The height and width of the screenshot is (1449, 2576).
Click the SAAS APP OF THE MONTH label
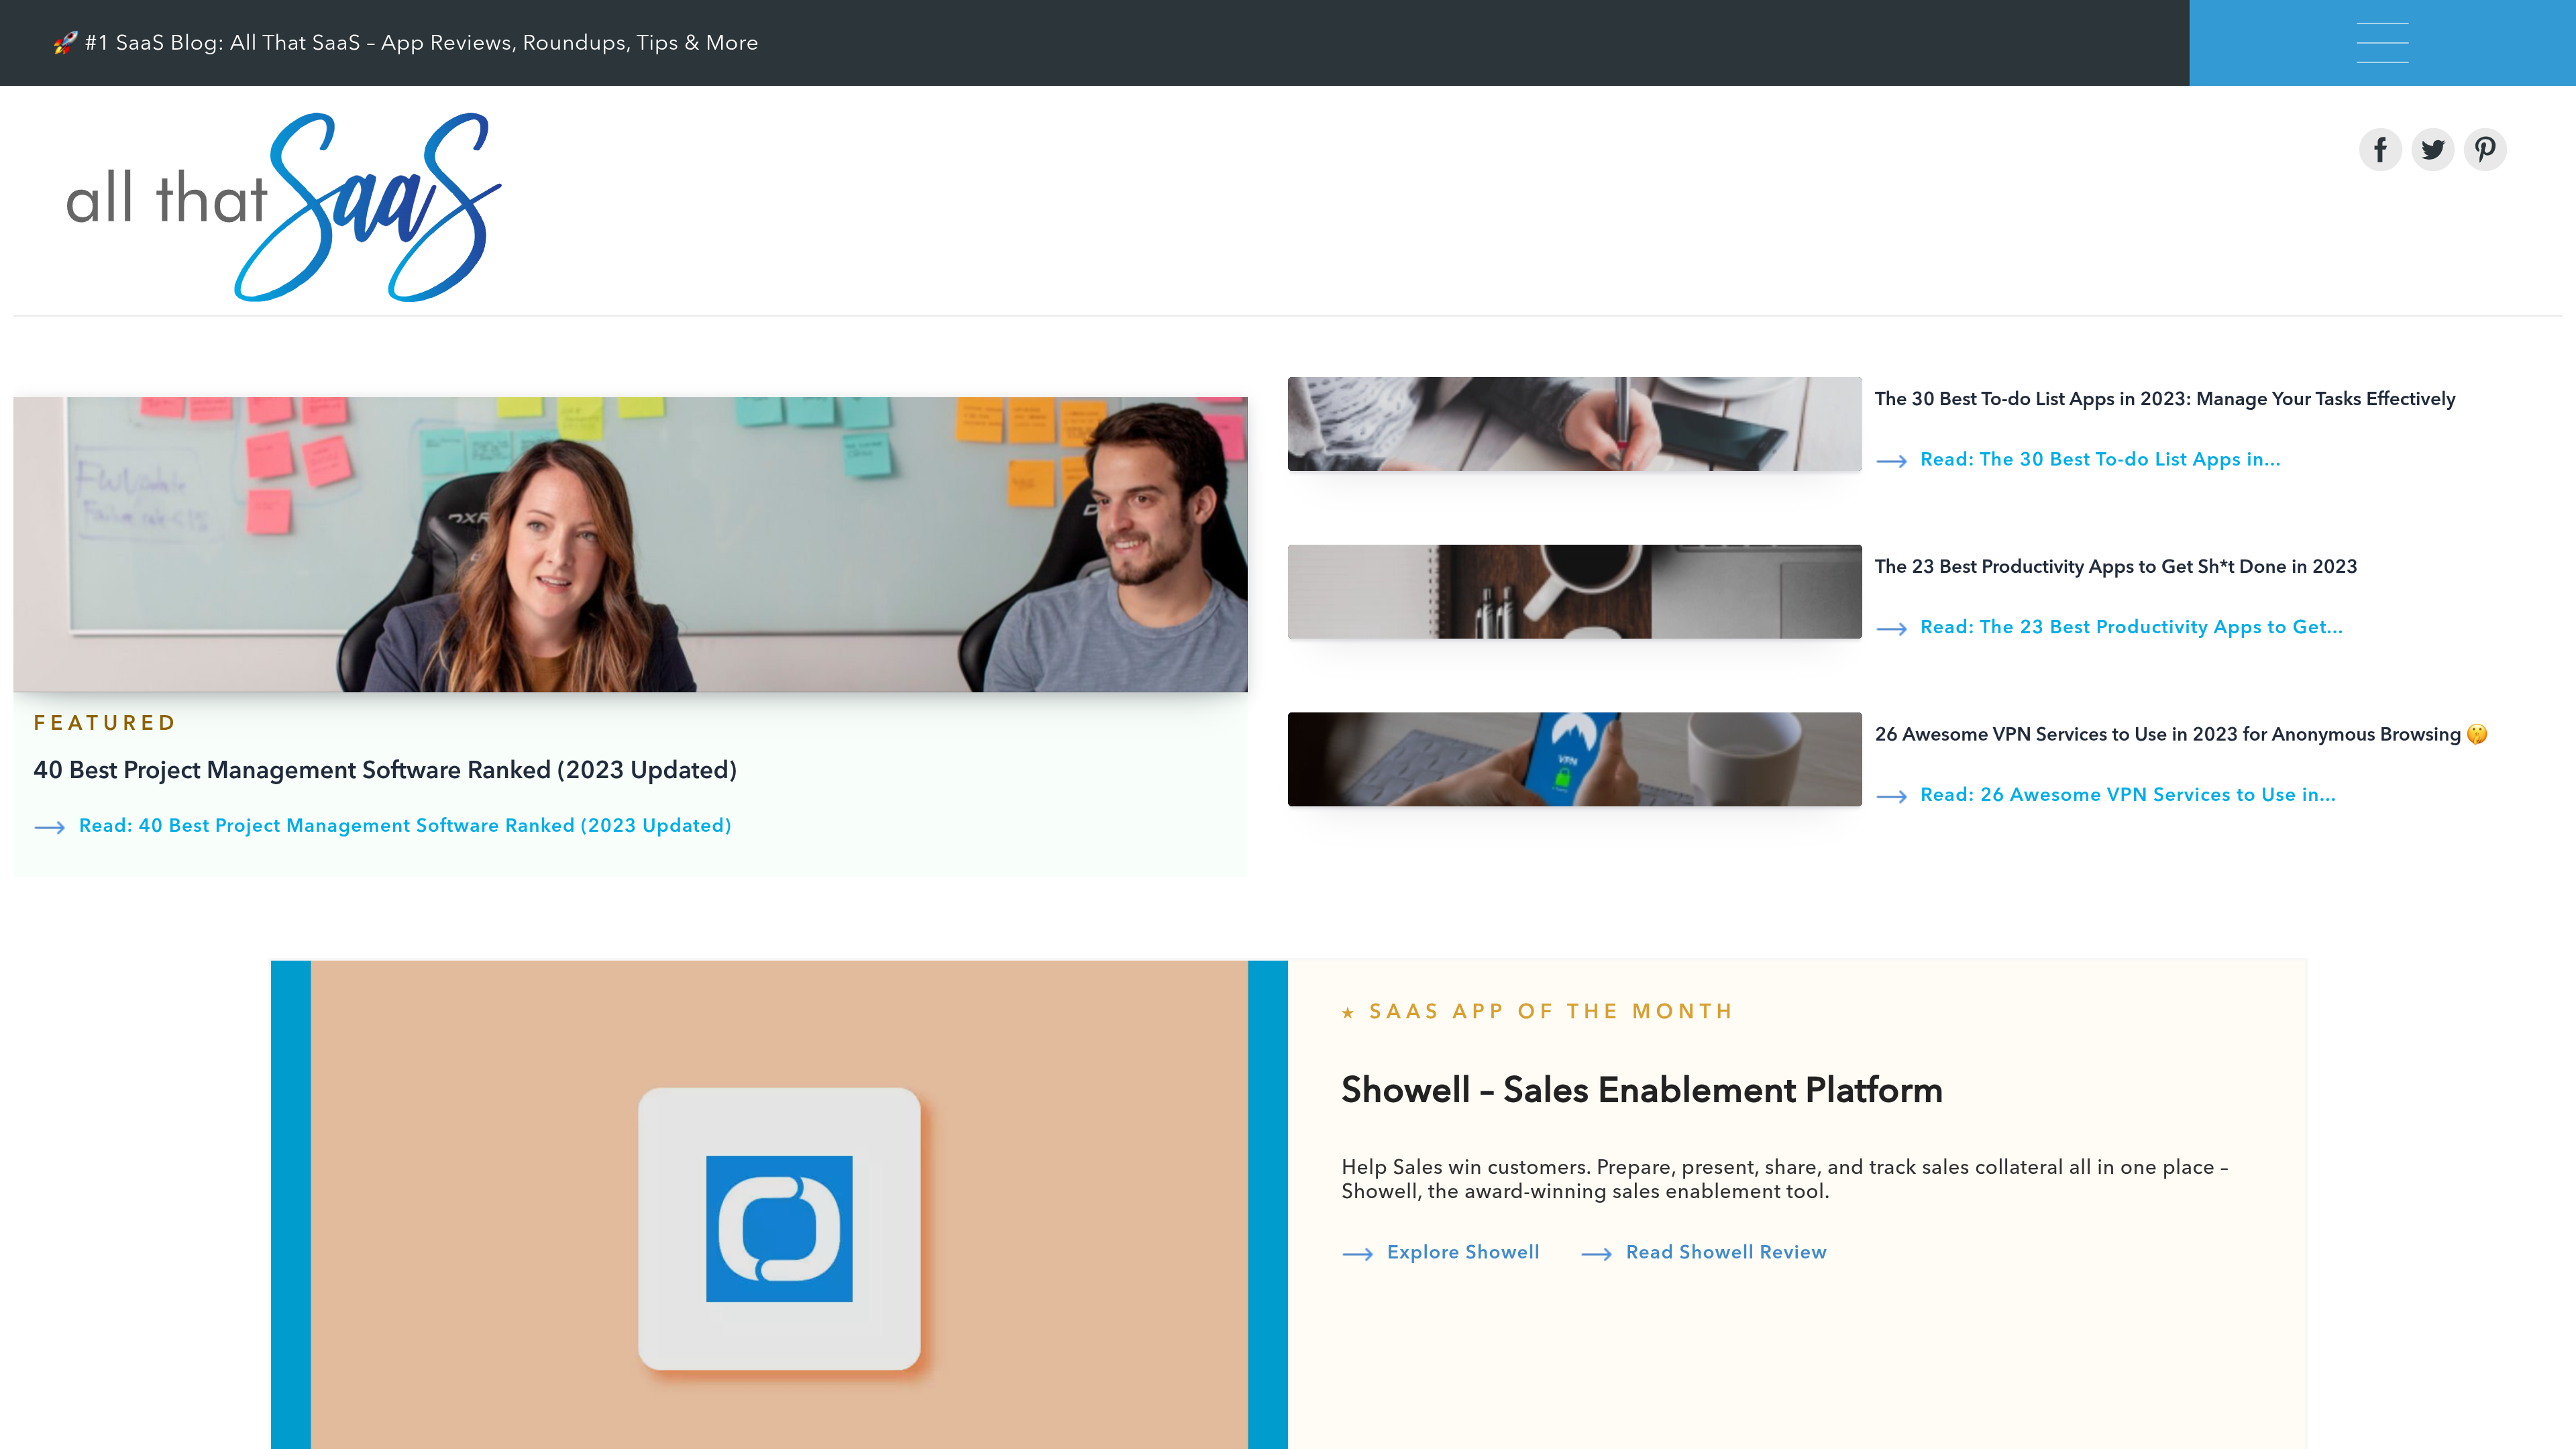tap(1550, 1011)
